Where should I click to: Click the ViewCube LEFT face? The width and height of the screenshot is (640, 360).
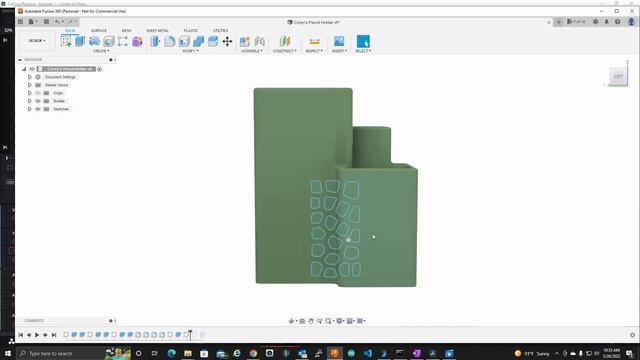click(618, 76)
